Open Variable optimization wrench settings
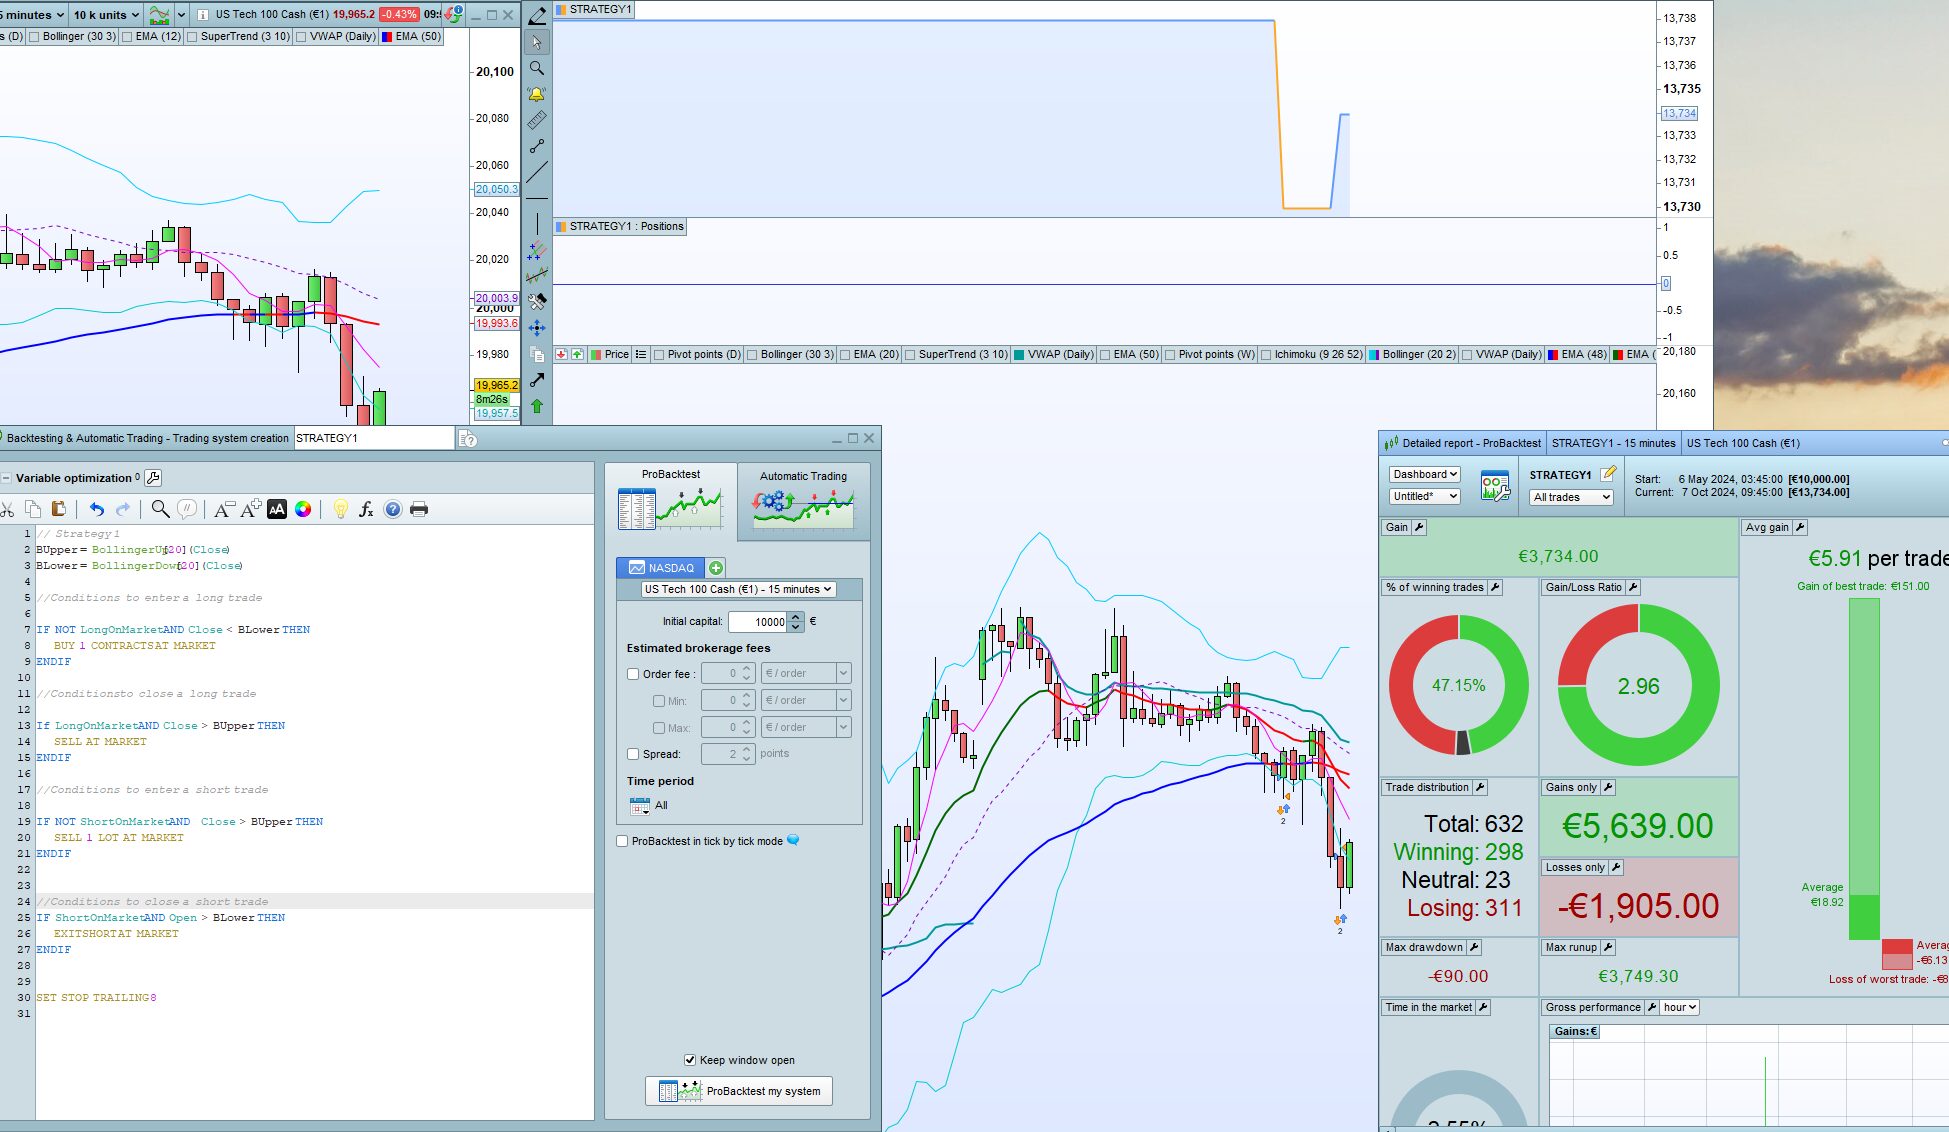 [154, 478]
